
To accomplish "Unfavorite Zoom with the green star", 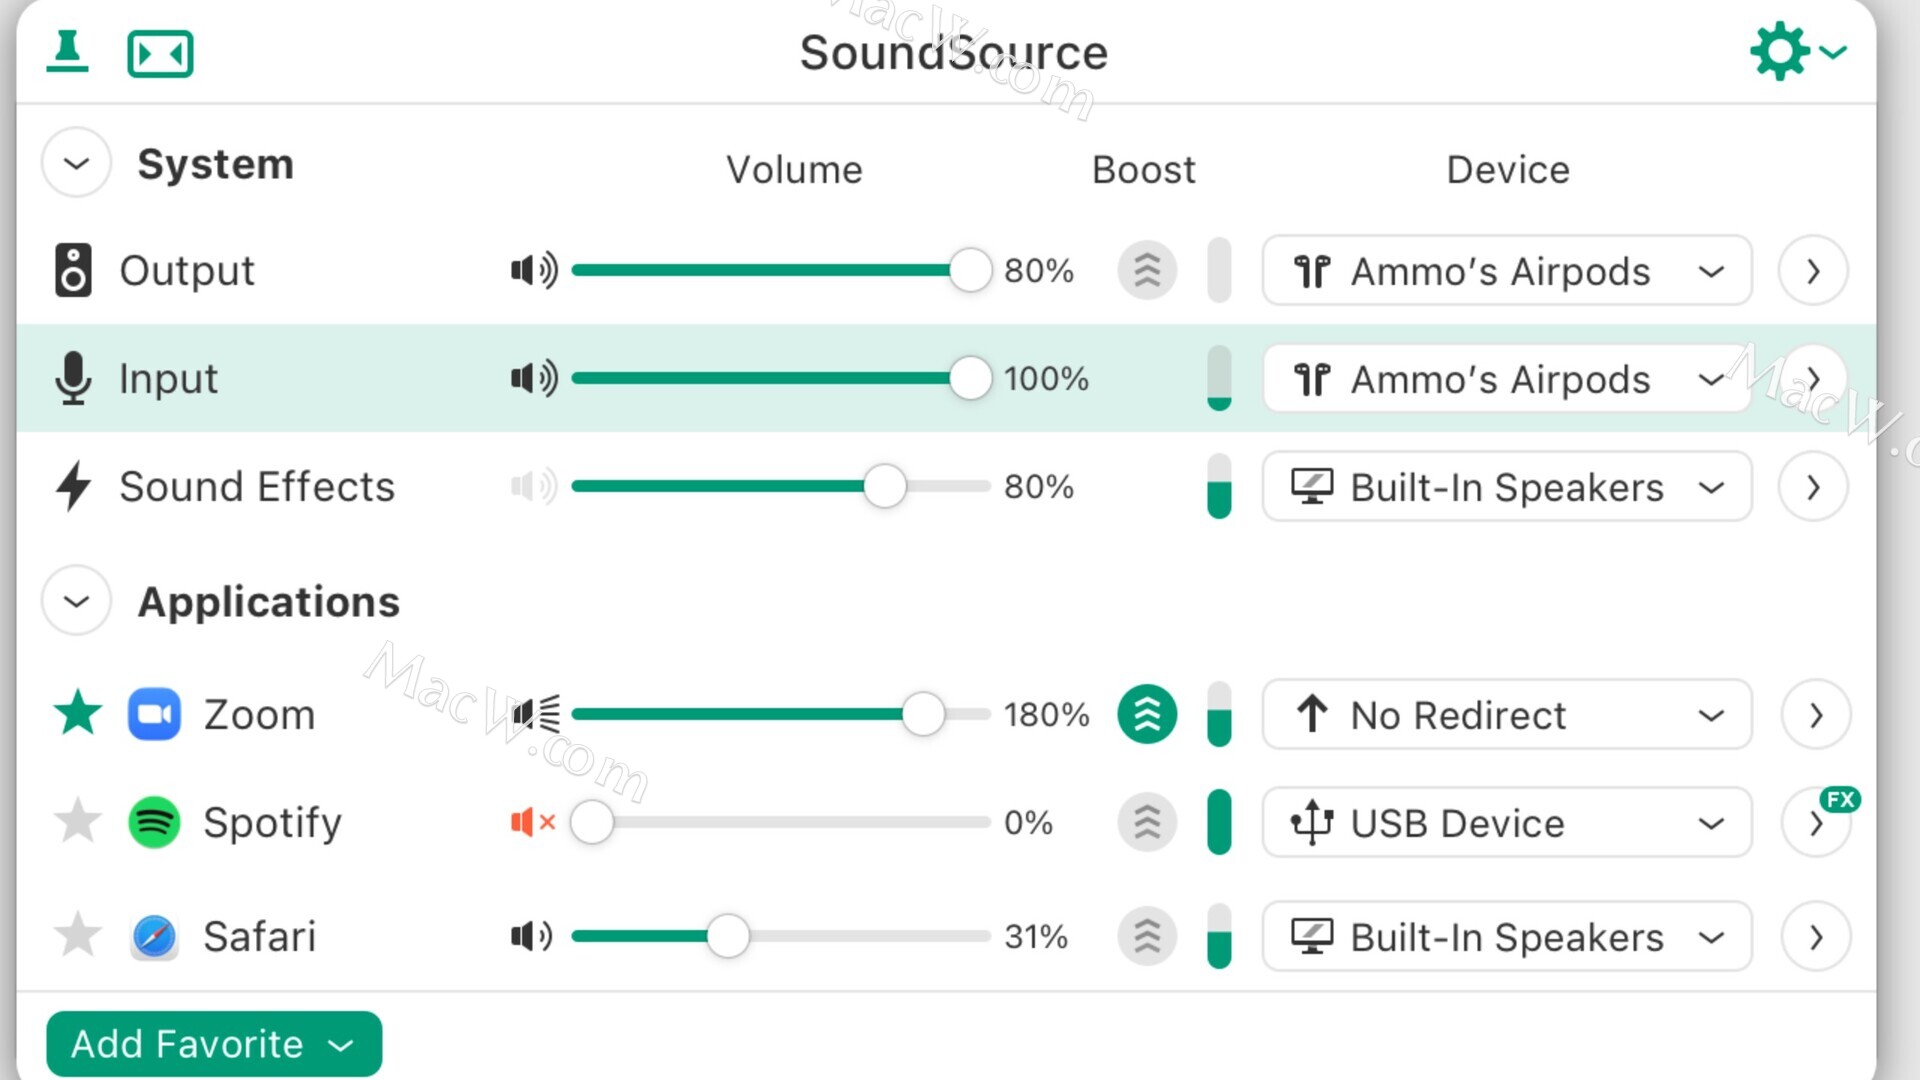I will click(x=77, y=713).
